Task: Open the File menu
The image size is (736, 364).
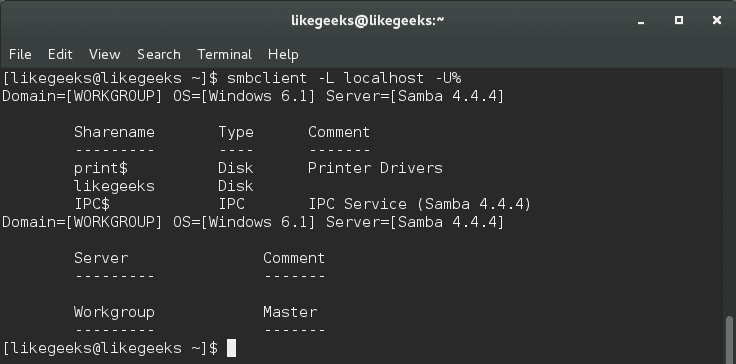Action: [x=20, y=54]
